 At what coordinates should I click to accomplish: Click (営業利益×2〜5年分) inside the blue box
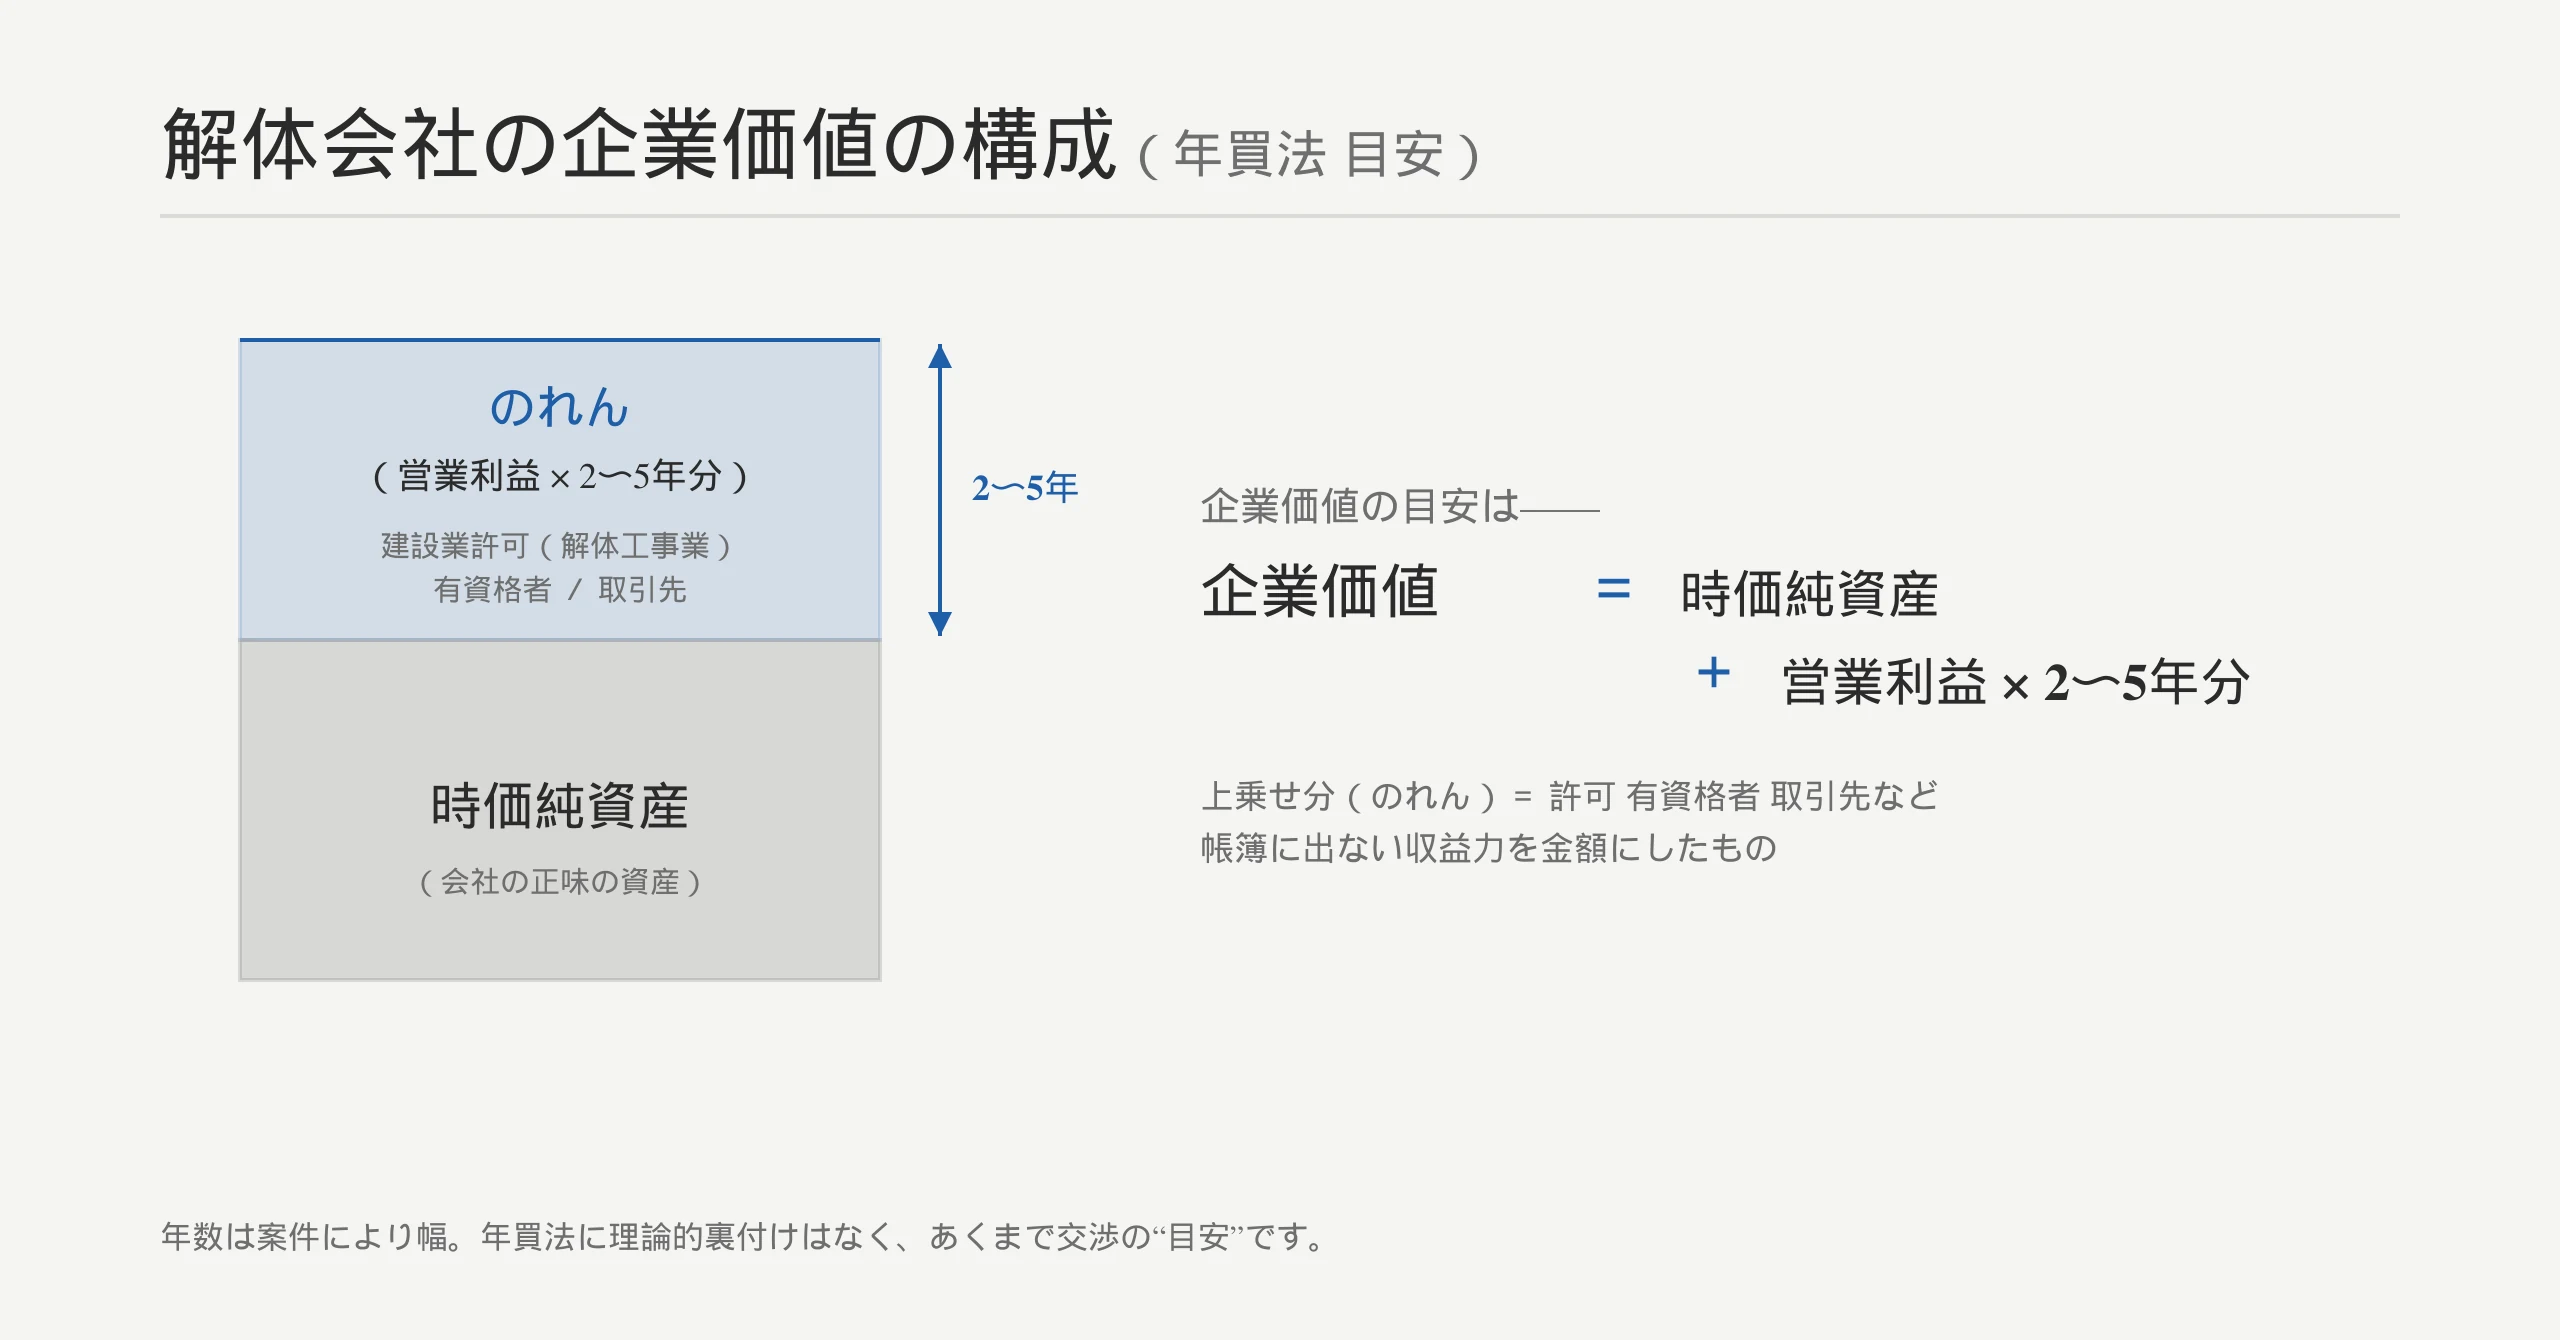pyautogui.click(x=560, y=476)
